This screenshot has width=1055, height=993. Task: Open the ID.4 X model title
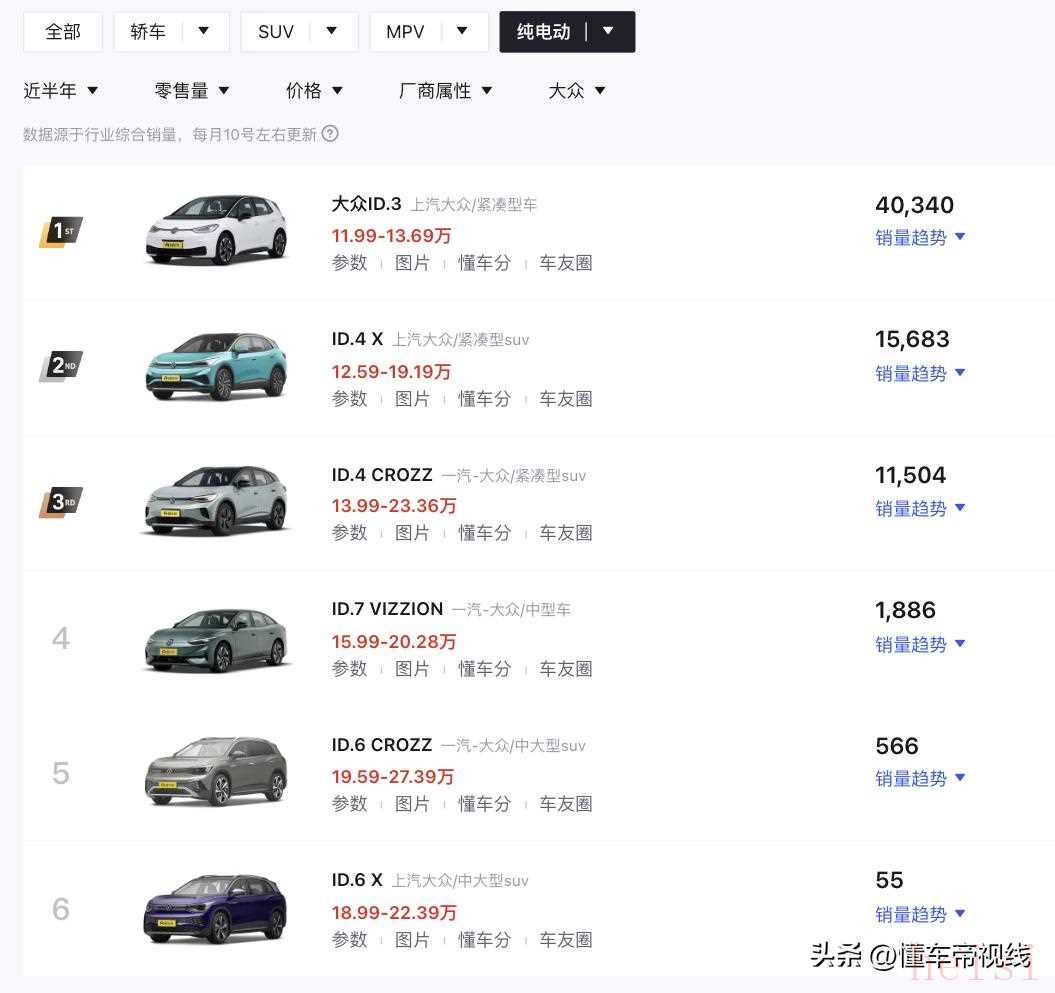pyautogui.click(x=357, y=339)
